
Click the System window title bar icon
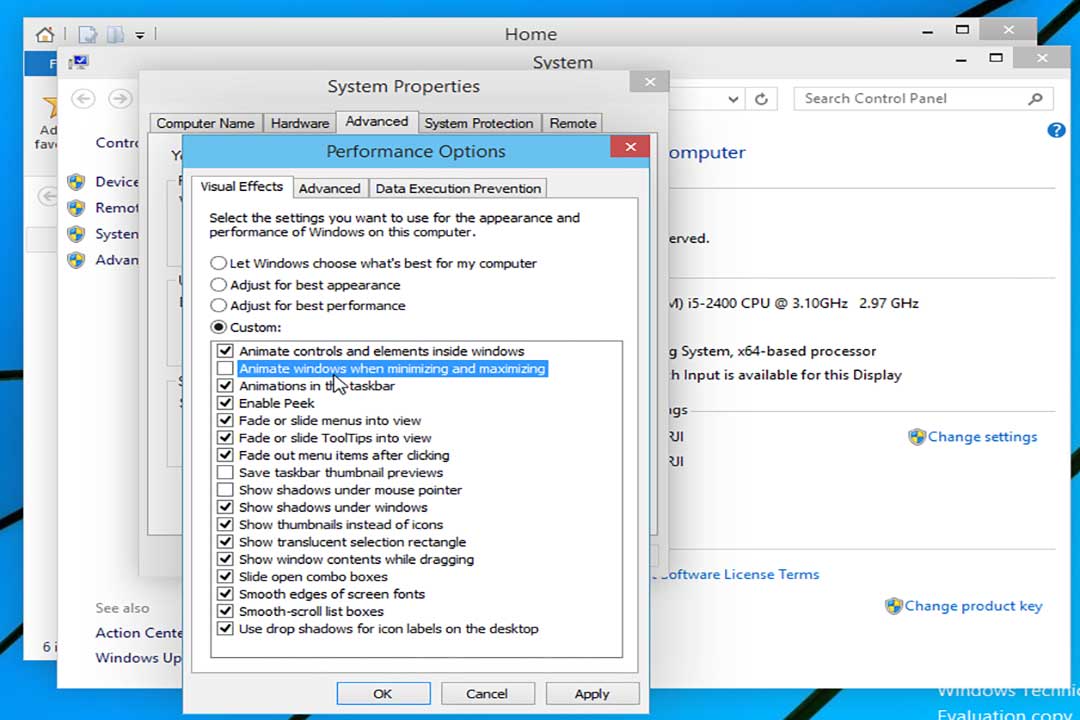79,63
